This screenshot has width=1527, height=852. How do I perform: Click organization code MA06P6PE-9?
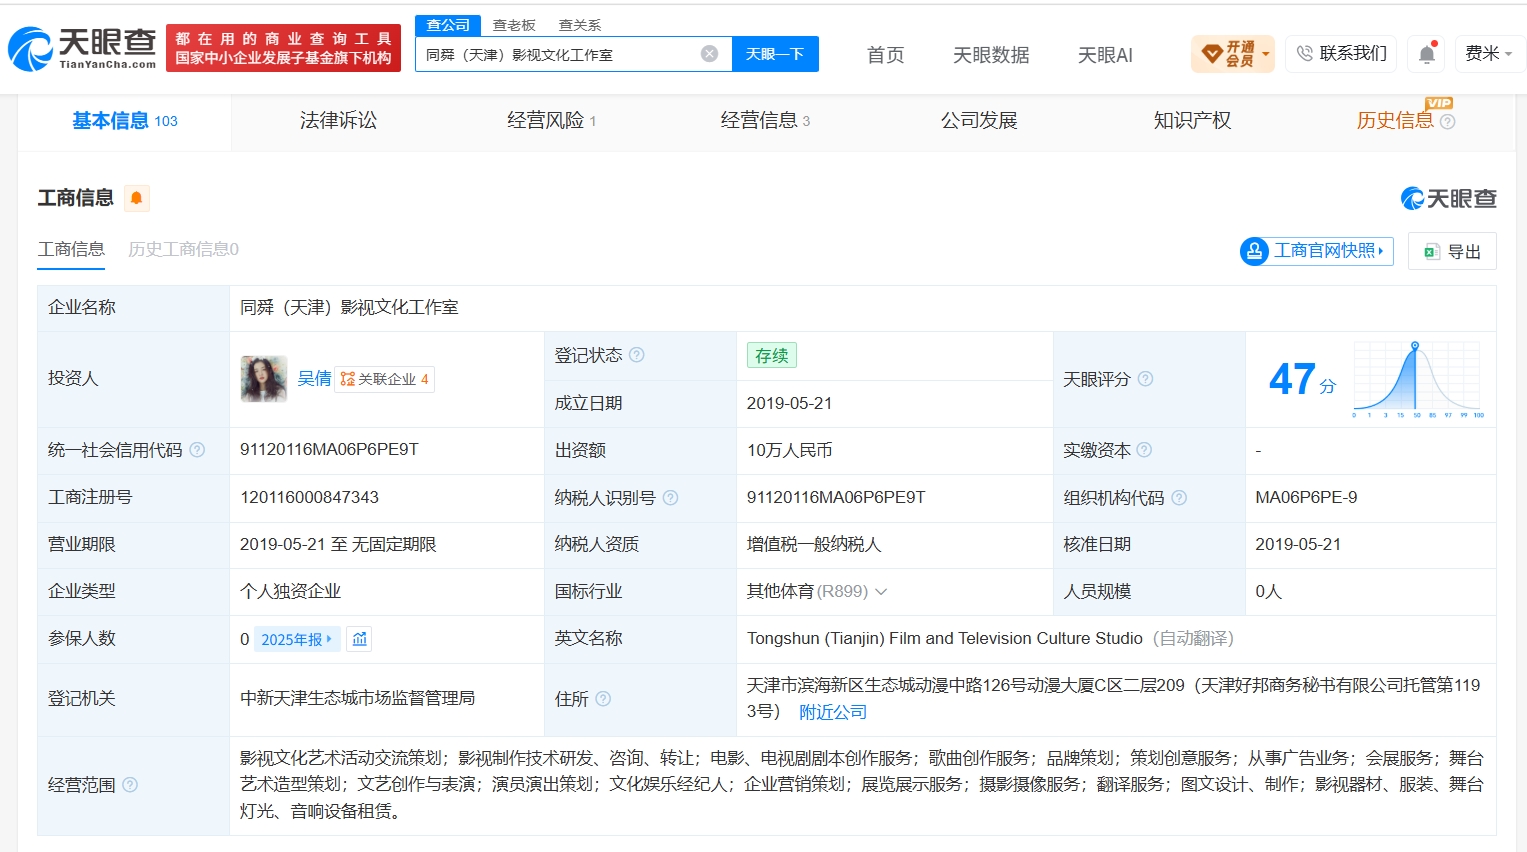click(x=1306, y=497)
